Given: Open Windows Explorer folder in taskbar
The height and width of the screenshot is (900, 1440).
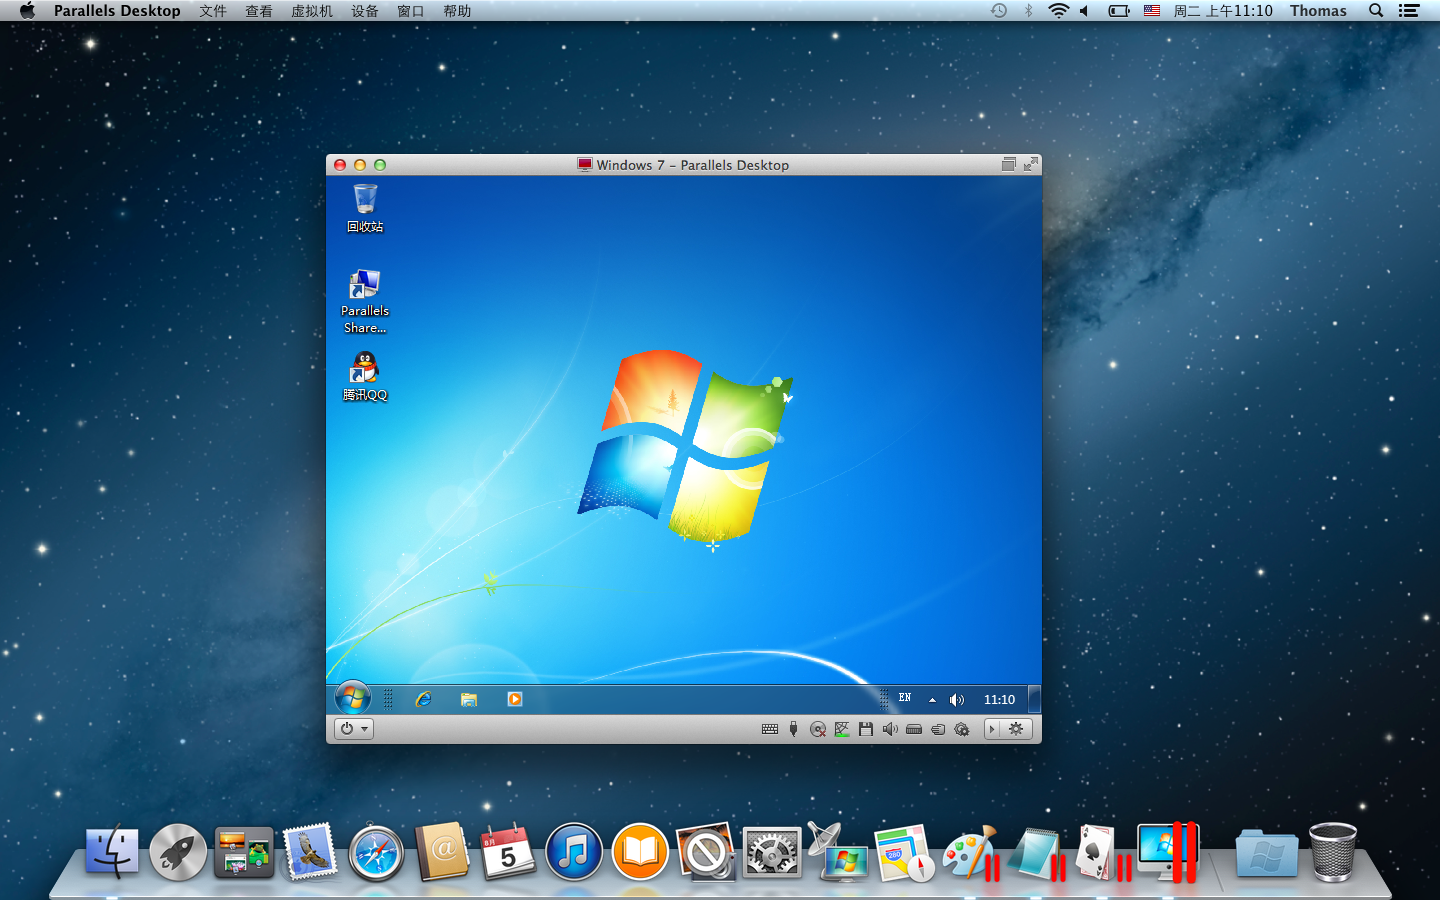Looking at the screenshot, I should pyautogui.click(x=469, y=699).
